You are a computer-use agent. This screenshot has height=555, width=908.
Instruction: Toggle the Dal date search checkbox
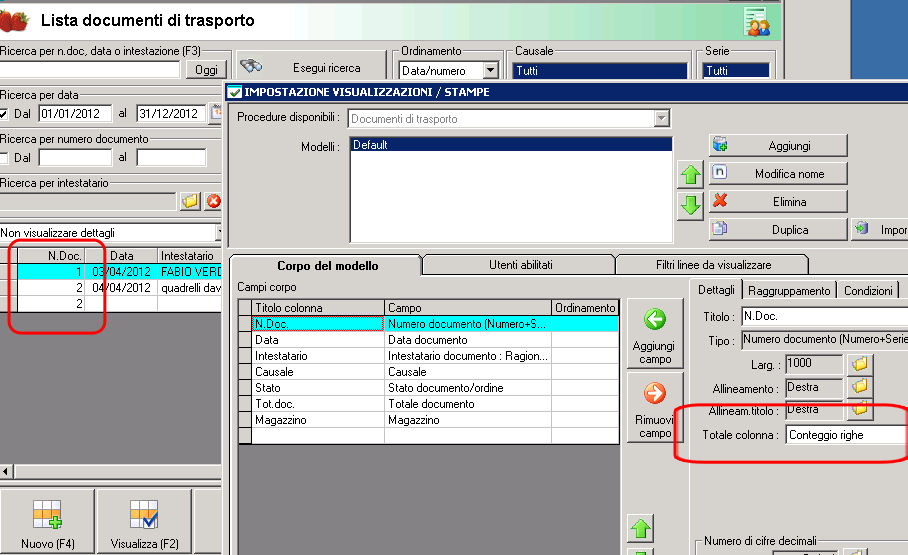click(4, 114)
